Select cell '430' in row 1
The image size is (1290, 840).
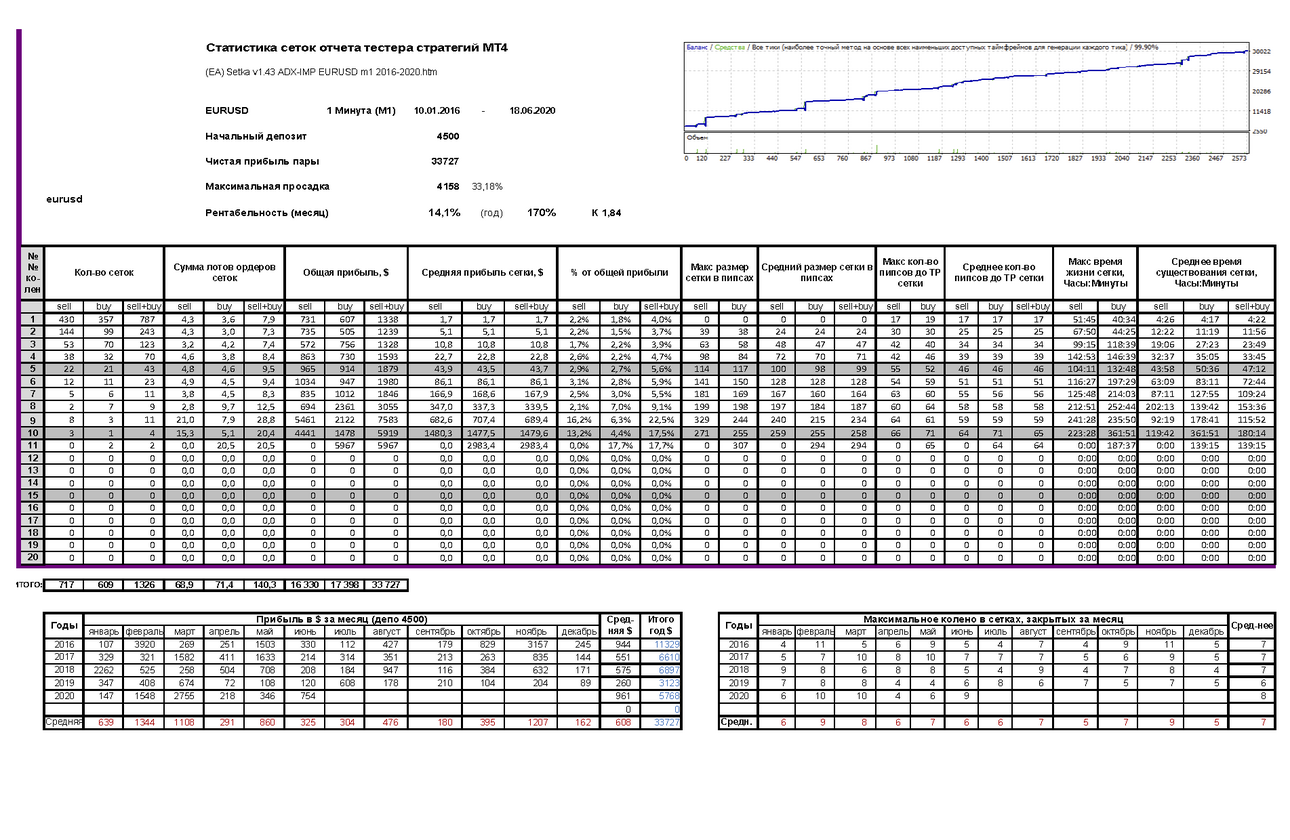64,319
